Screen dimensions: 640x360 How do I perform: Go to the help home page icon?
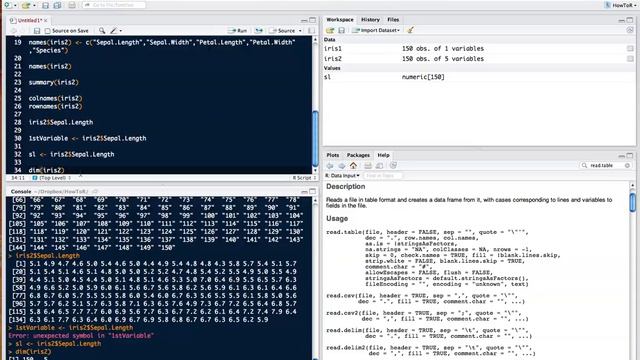point(353,166)
